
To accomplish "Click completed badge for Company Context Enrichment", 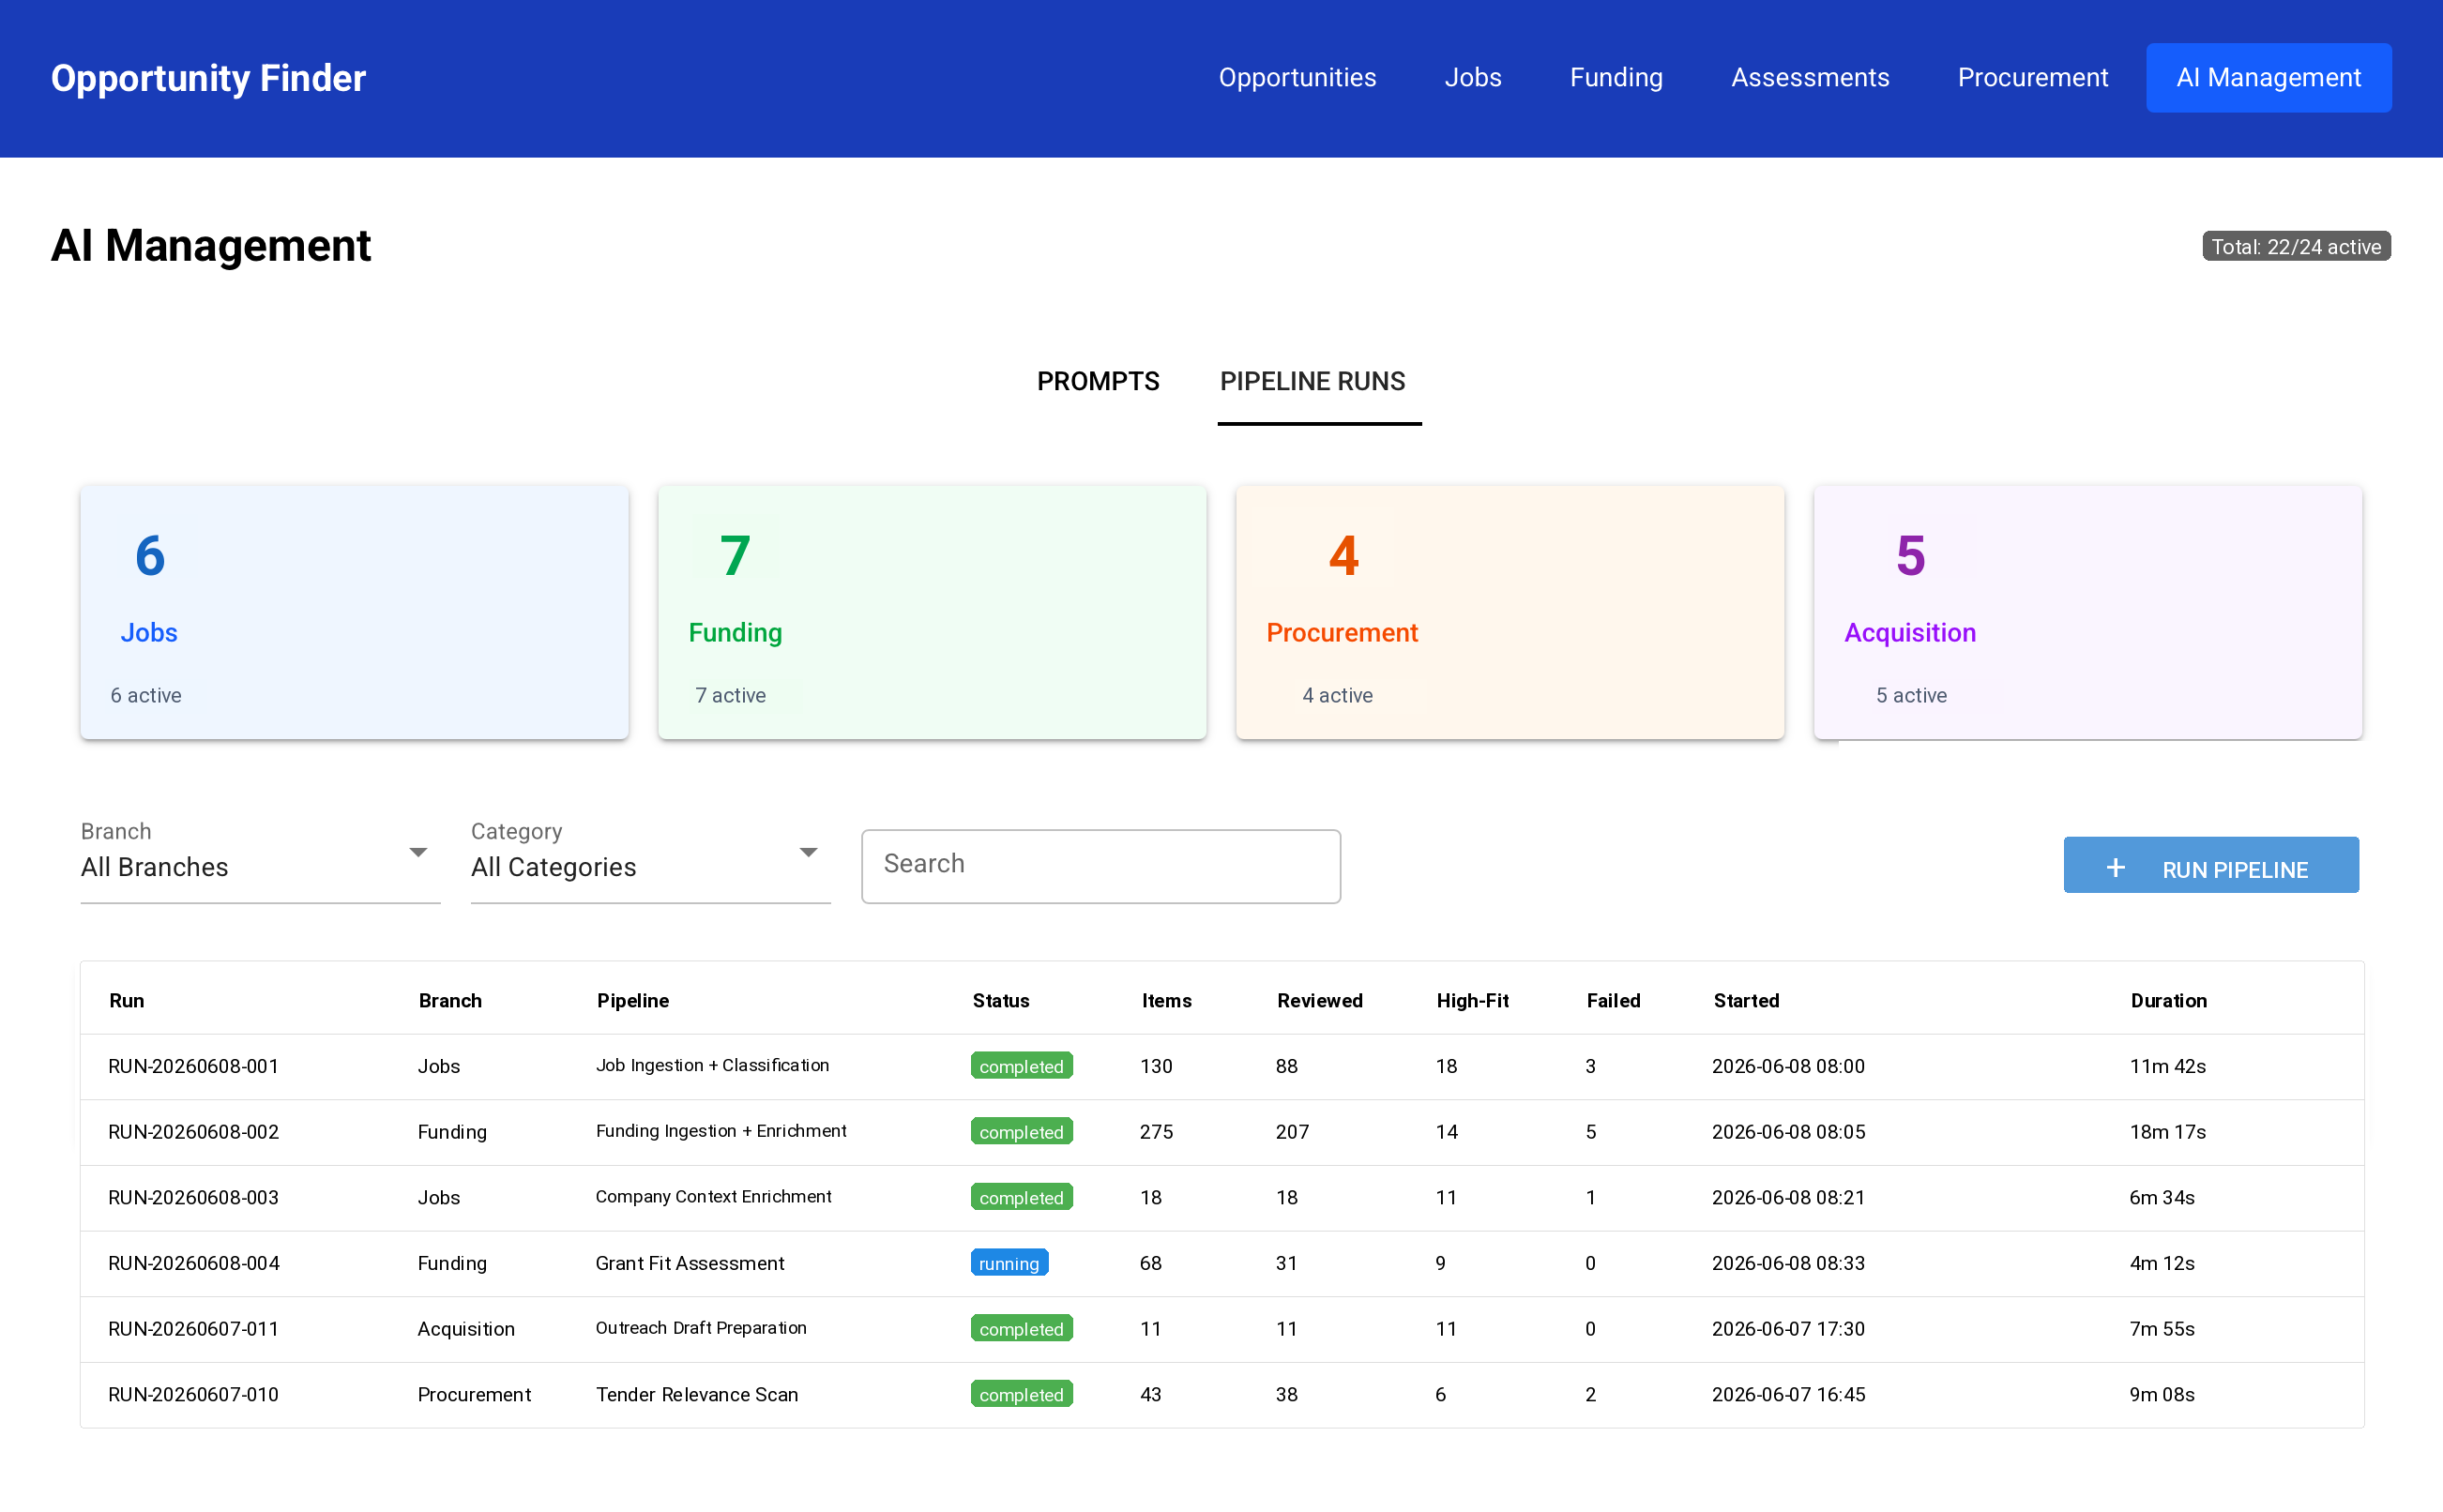I will click(x=1021, y=1197).
